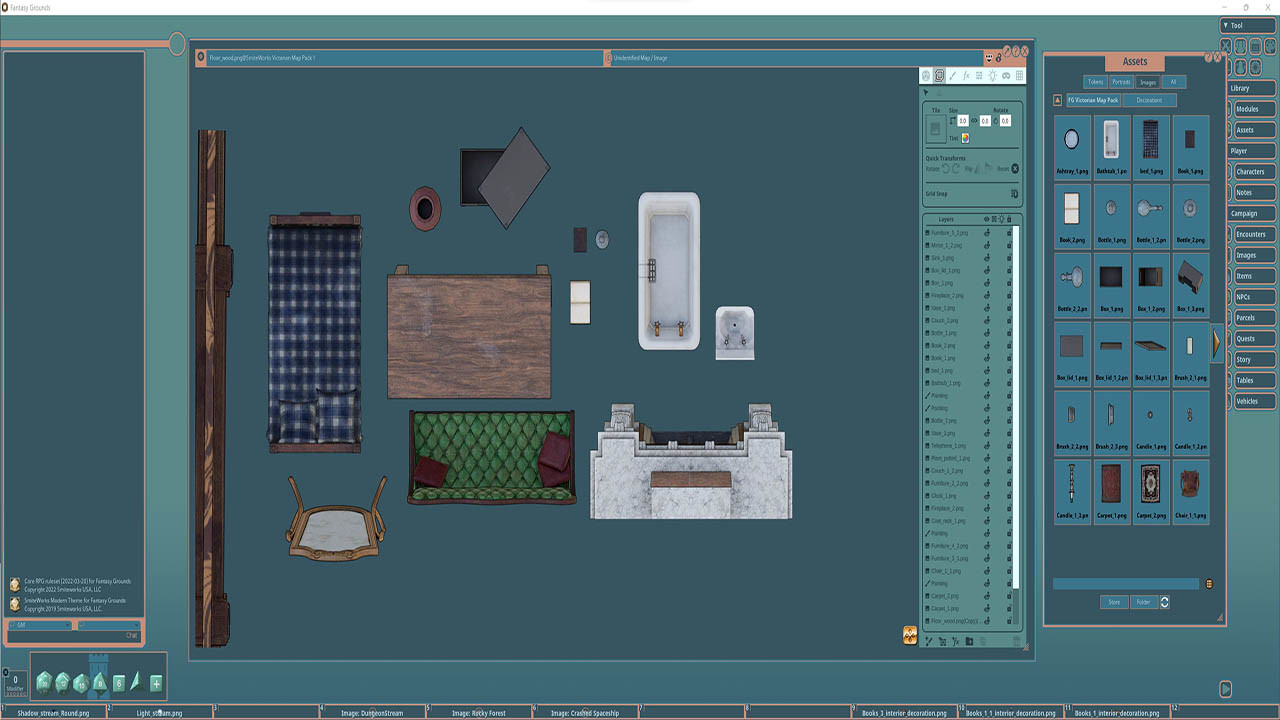The image size is (1280, 720).
Task: Open the Tint color swatch picker
Action: 965,138
